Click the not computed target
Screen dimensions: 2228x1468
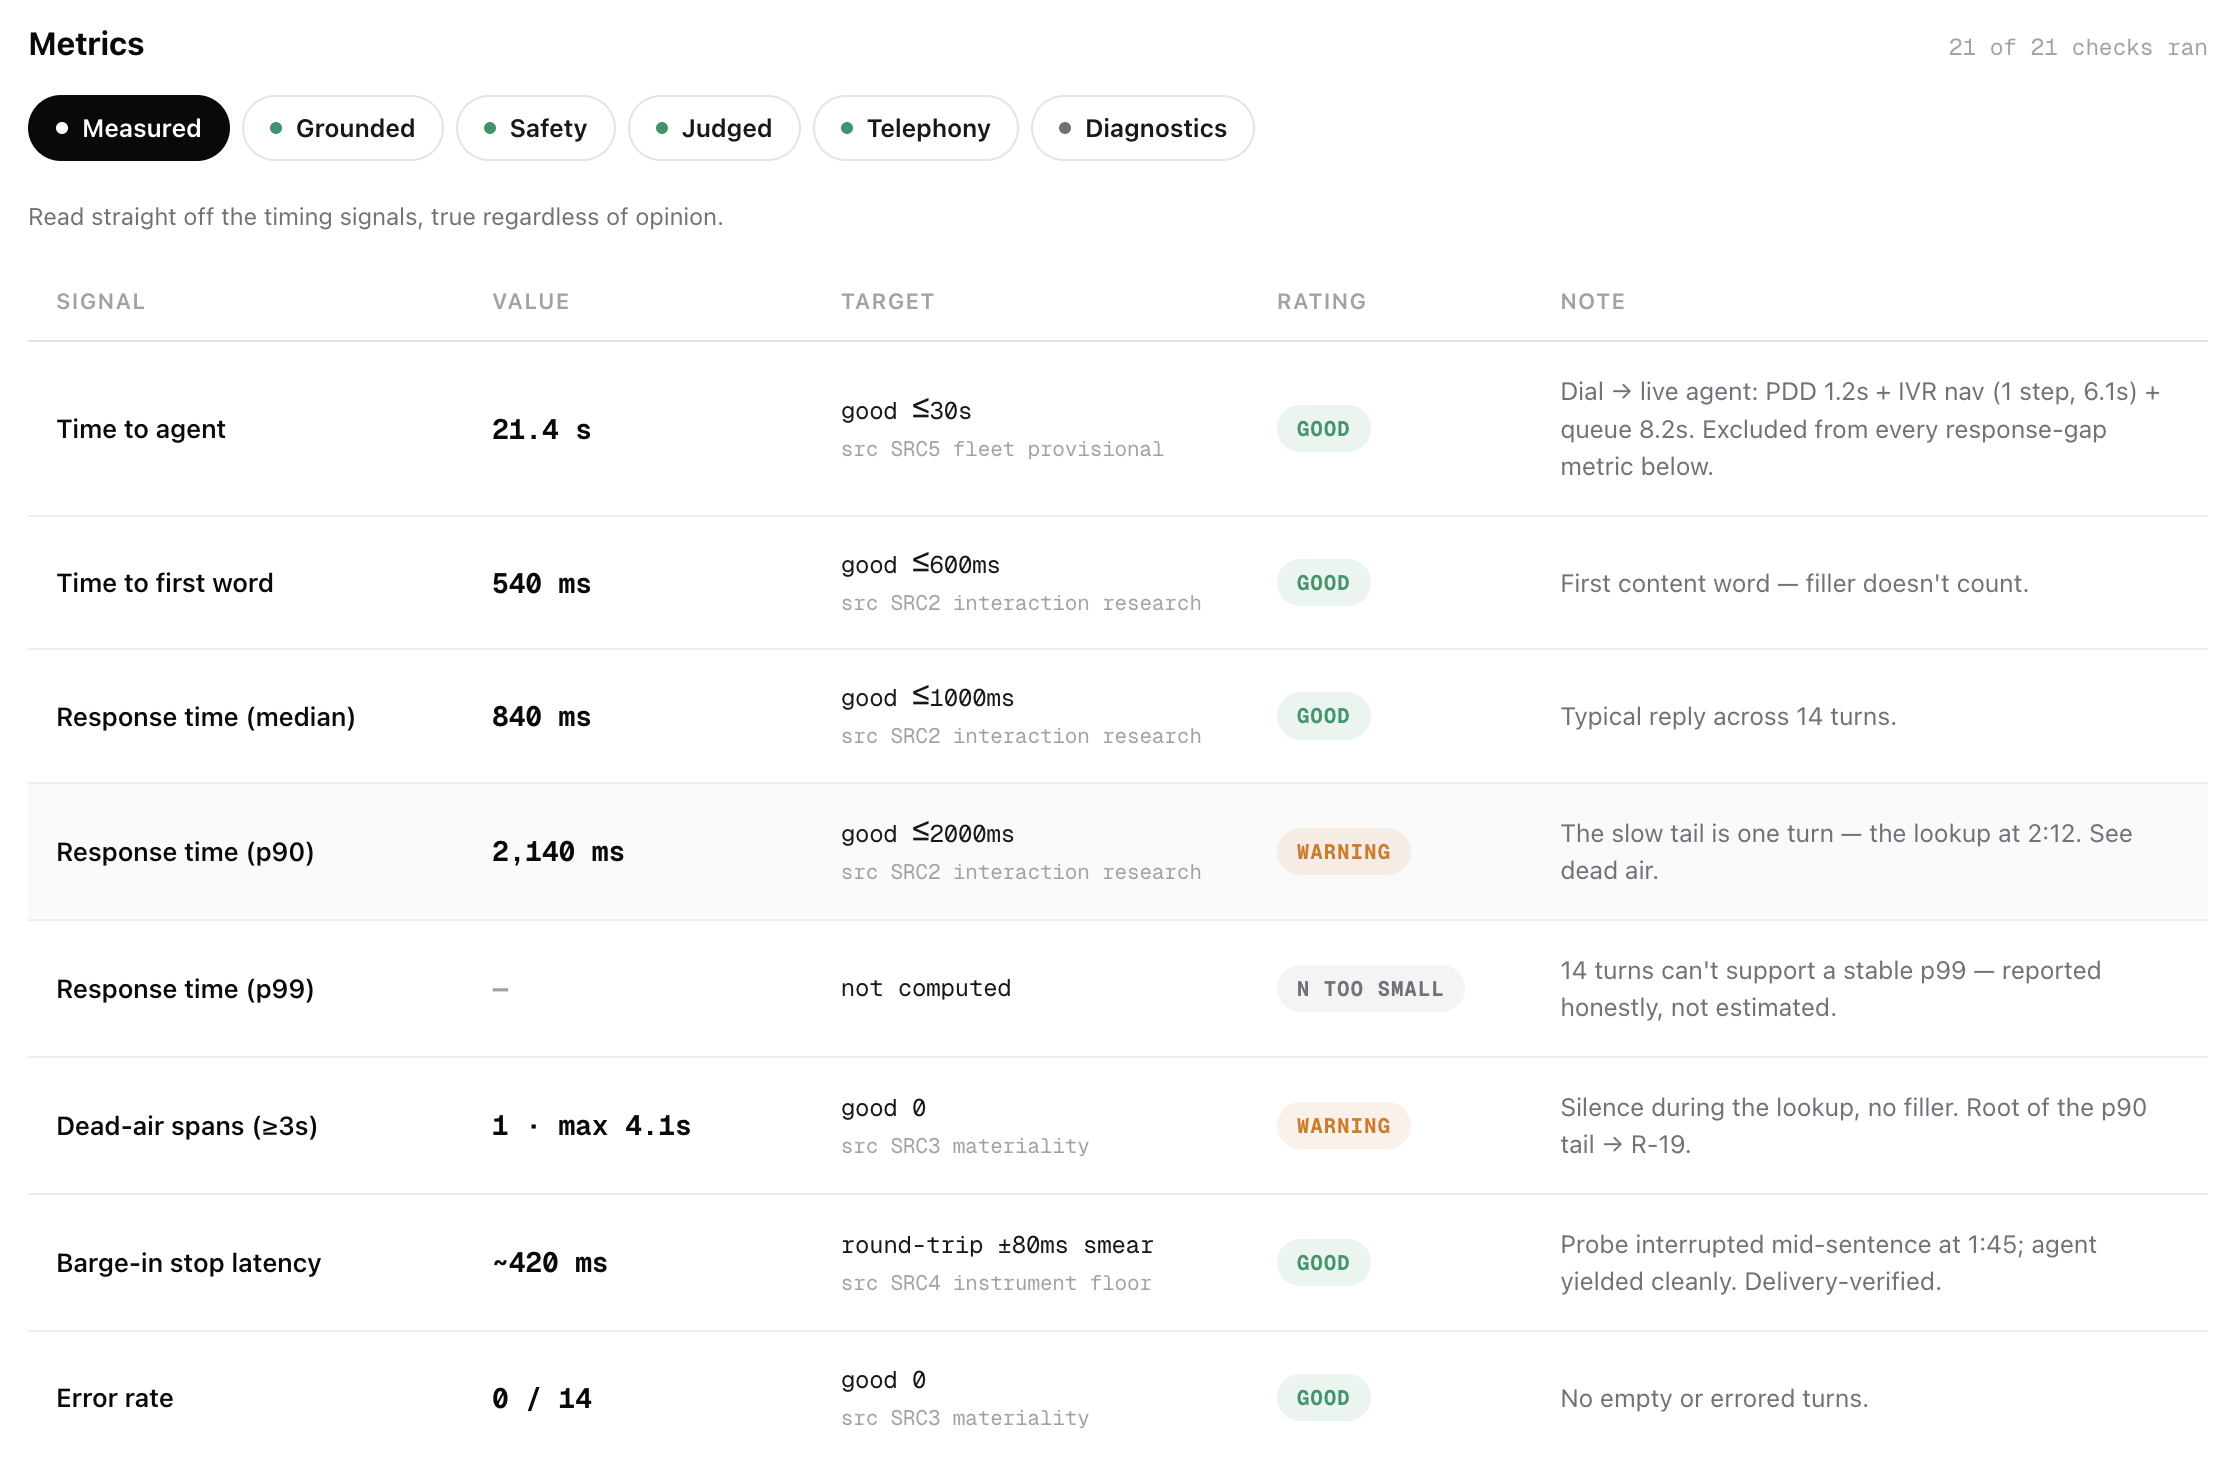click(926, 988)
